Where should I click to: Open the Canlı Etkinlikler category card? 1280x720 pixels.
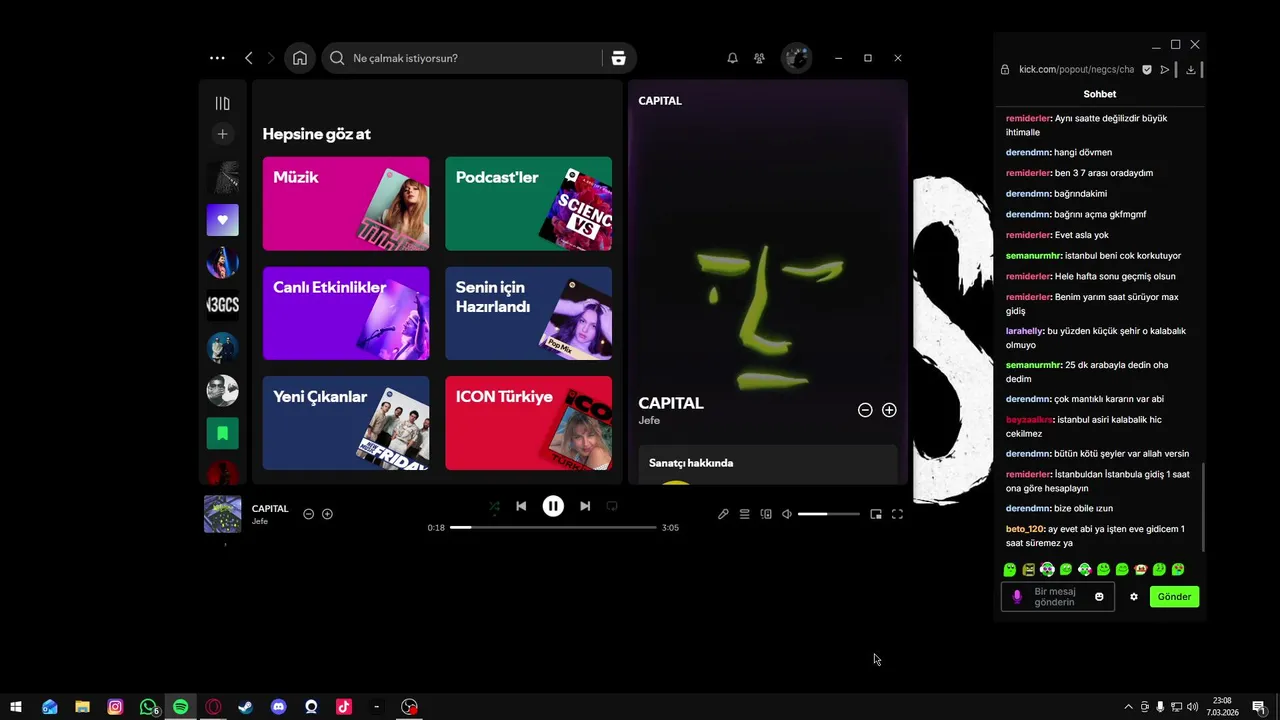pos(346,313)
